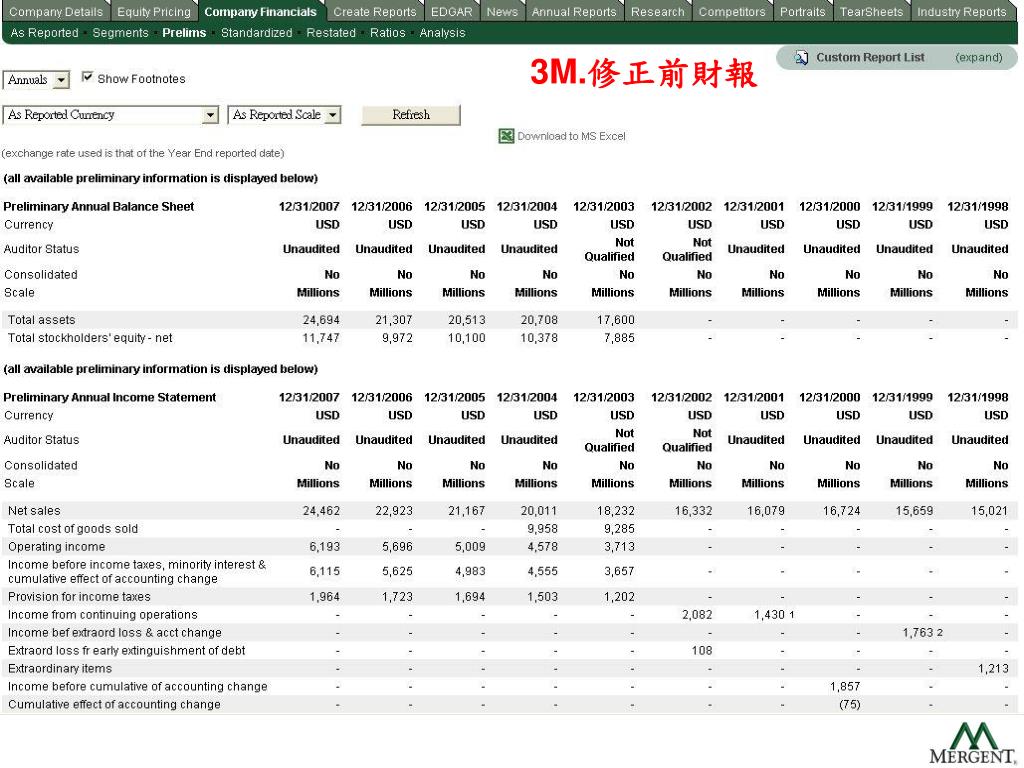This screenshot has height=768, width=1024.
Task: Click the 'Operating income' row label
Action: [56, 547]
